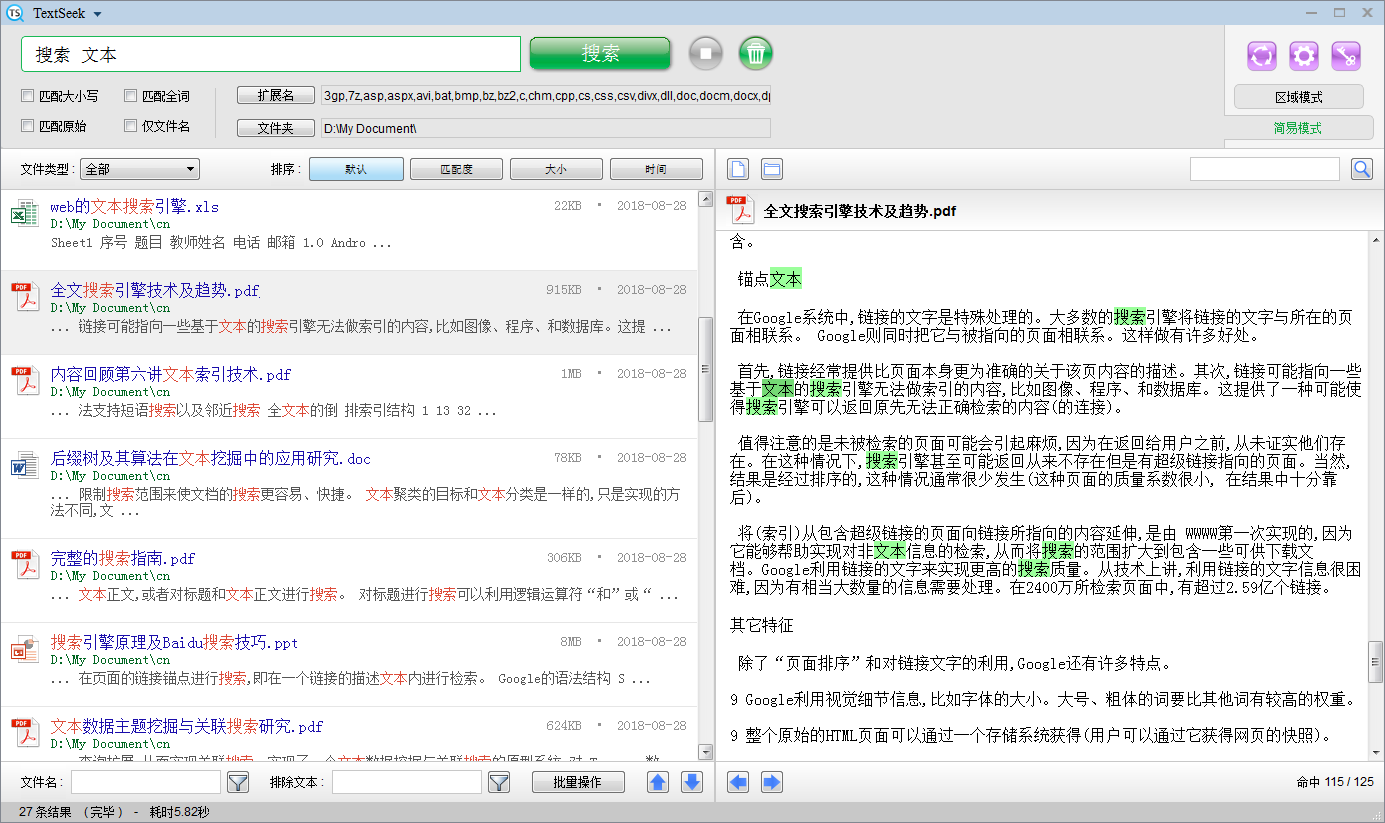Image resolution: width=1385 pixels, height=823 pixels.
Task: Open folder icon in preview toolbar
Action: coord(772,169)
